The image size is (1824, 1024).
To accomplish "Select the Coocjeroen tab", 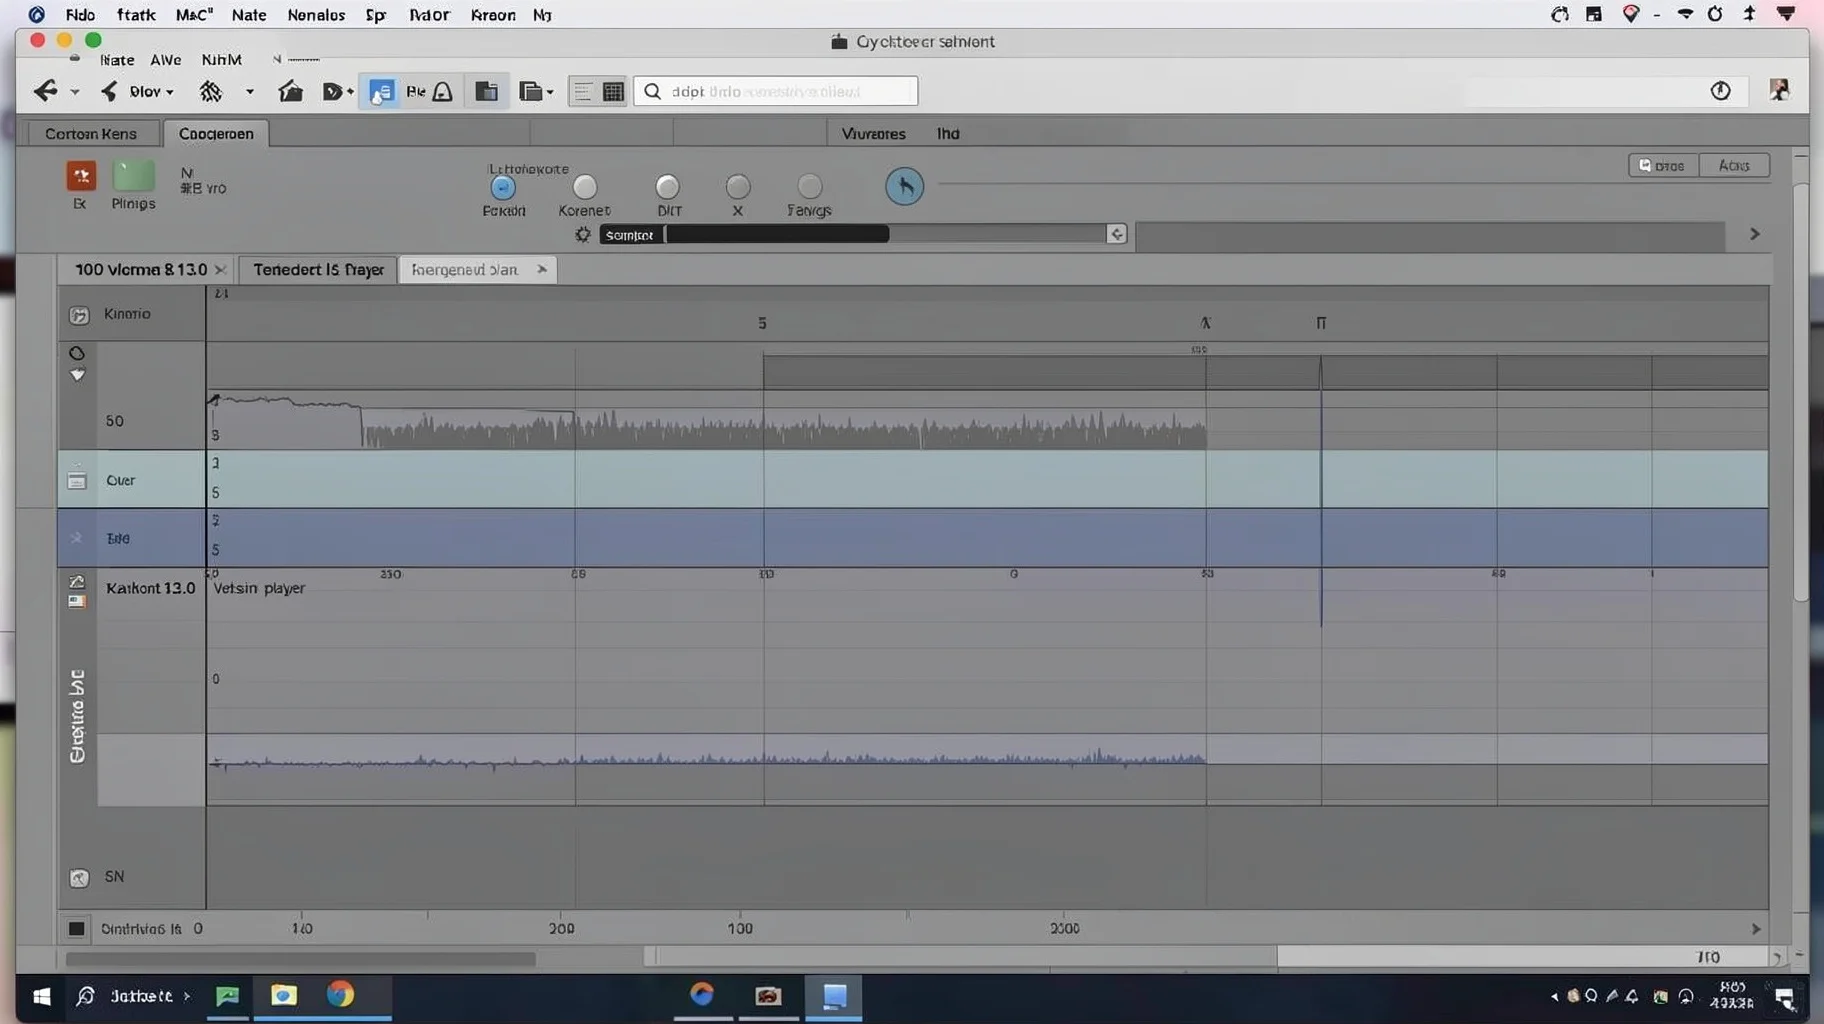I will click(216, 133).
